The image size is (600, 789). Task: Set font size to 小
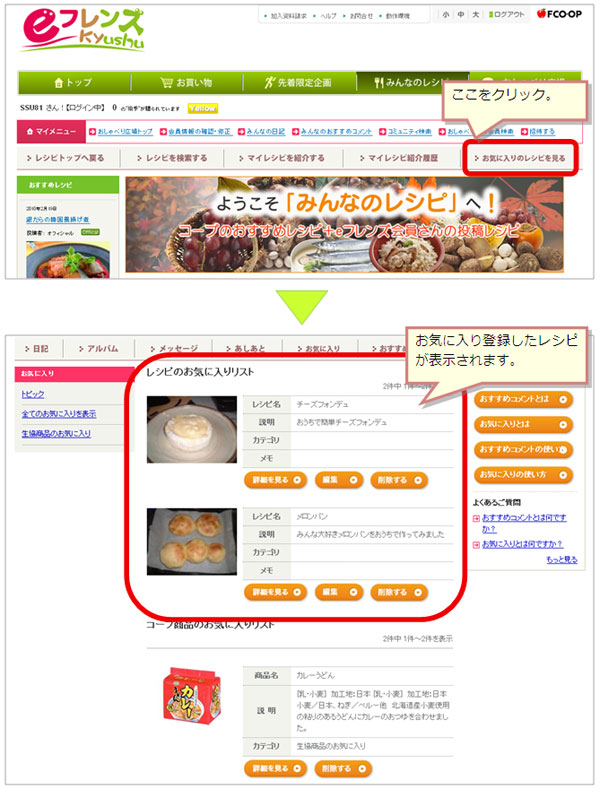[445, 15]
